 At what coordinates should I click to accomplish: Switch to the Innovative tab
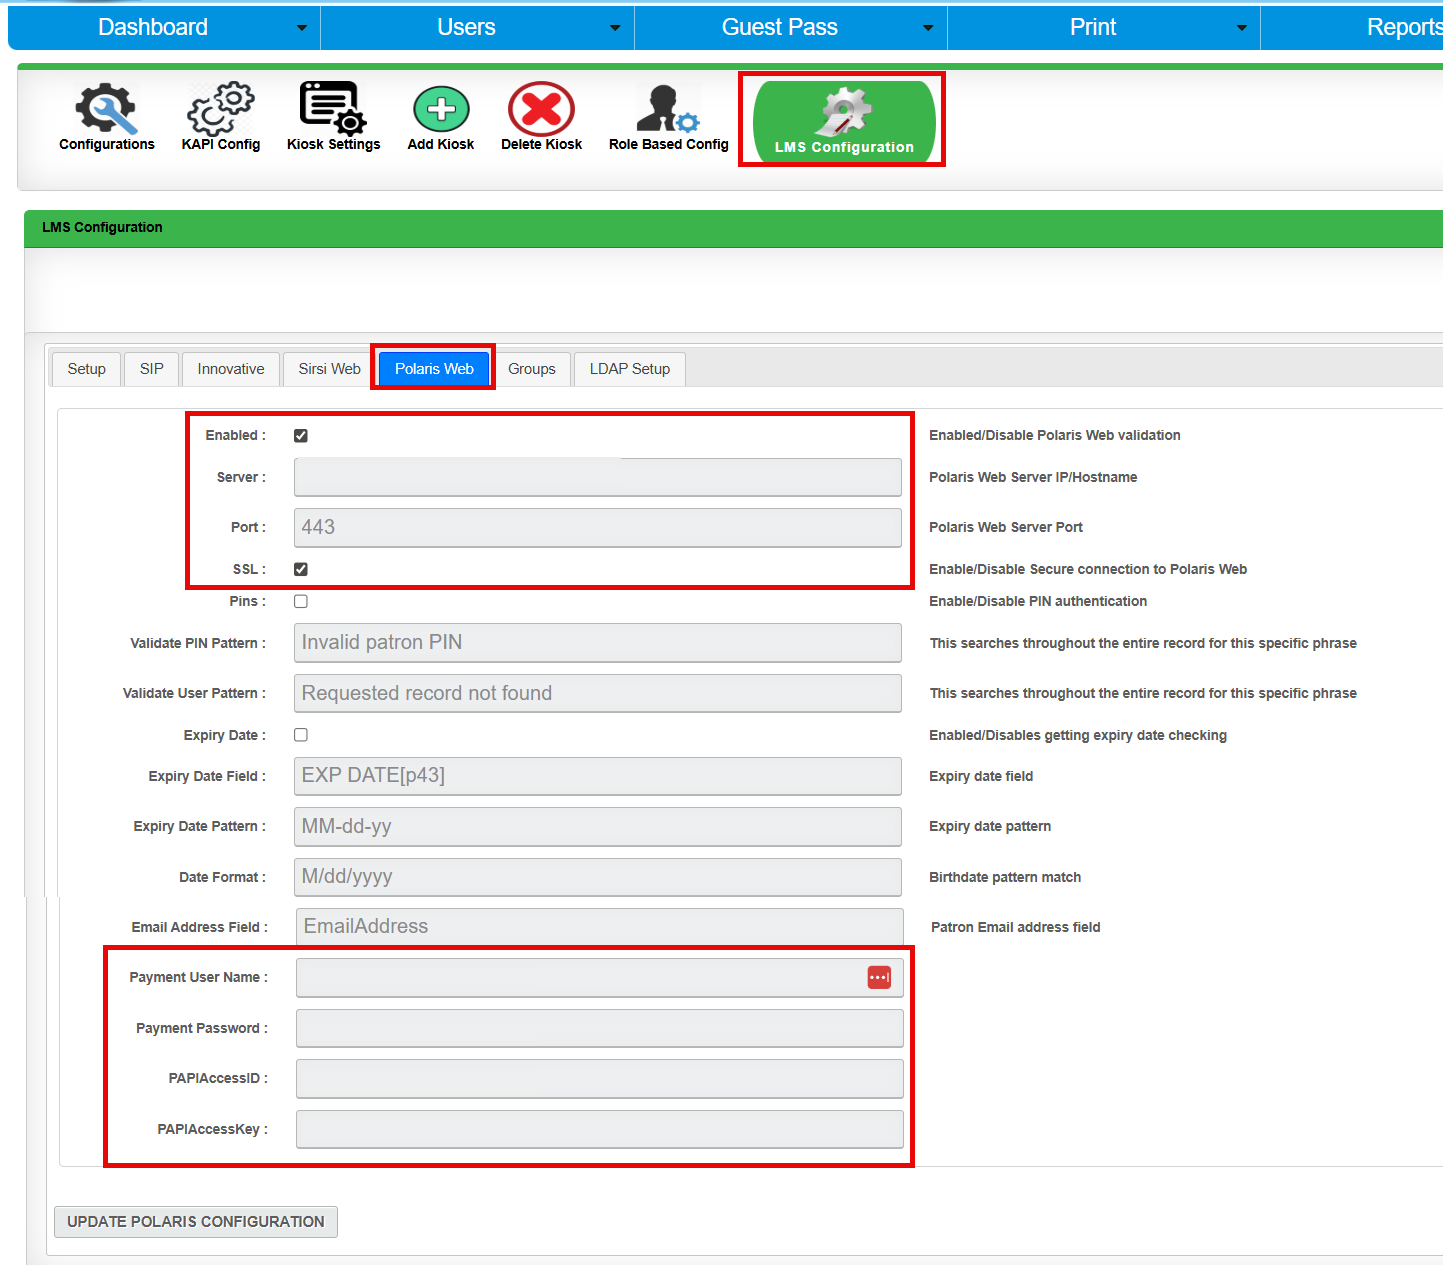pos(231,369)
